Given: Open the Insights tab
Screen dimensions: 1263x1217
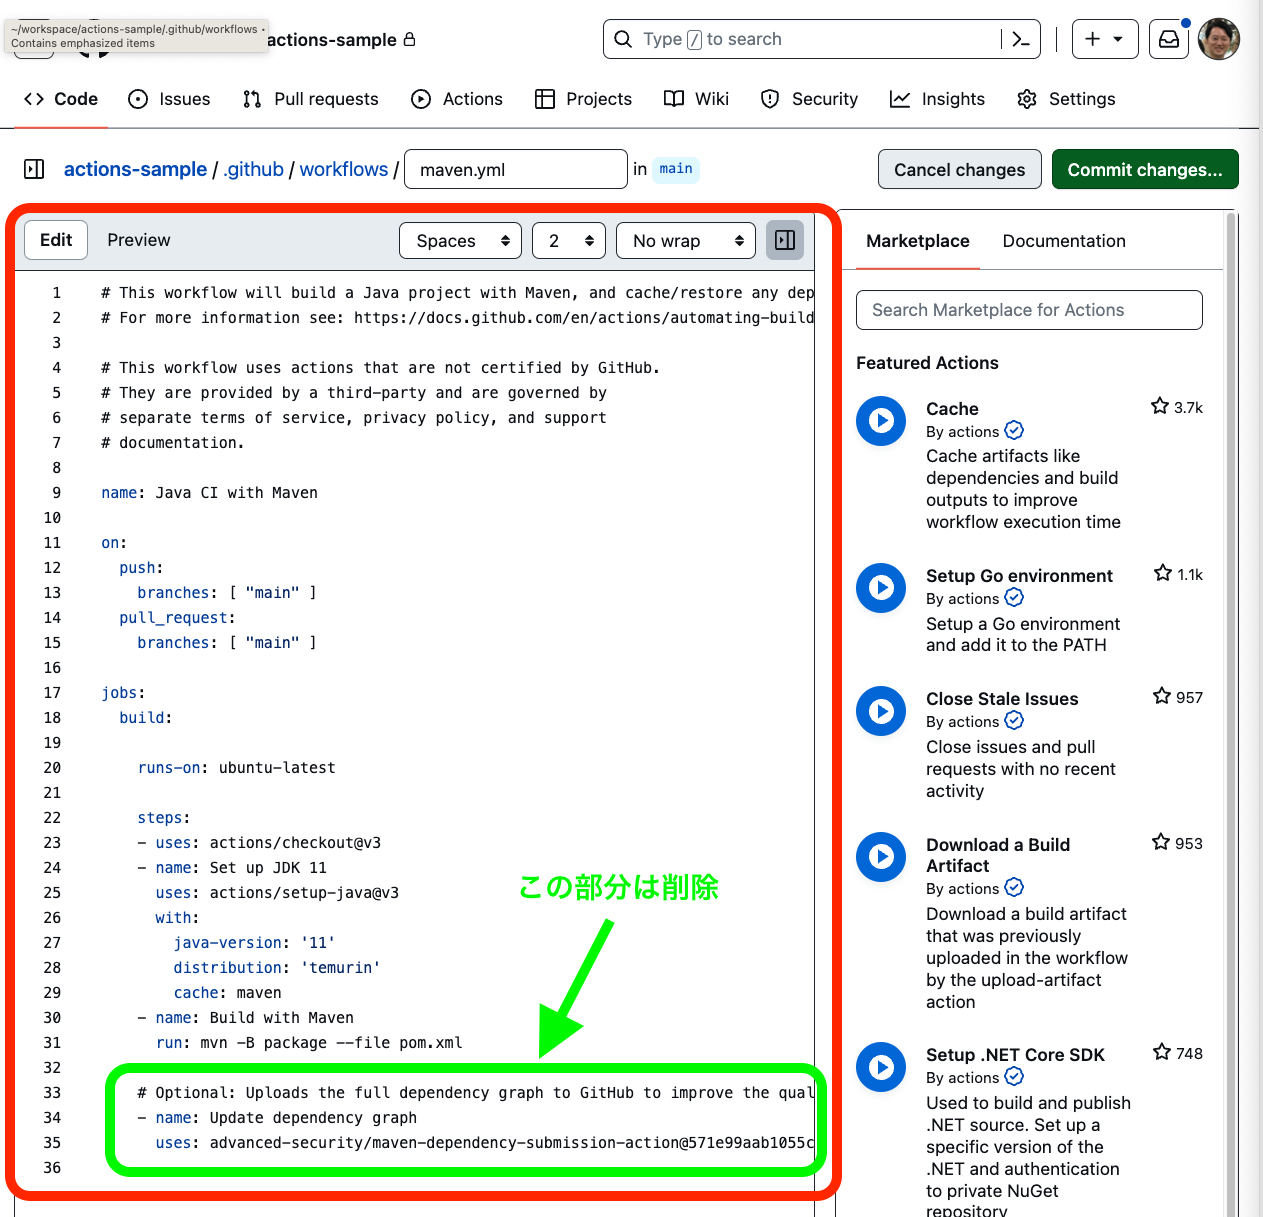Looking at the screenshot, I should coord(937,99).
